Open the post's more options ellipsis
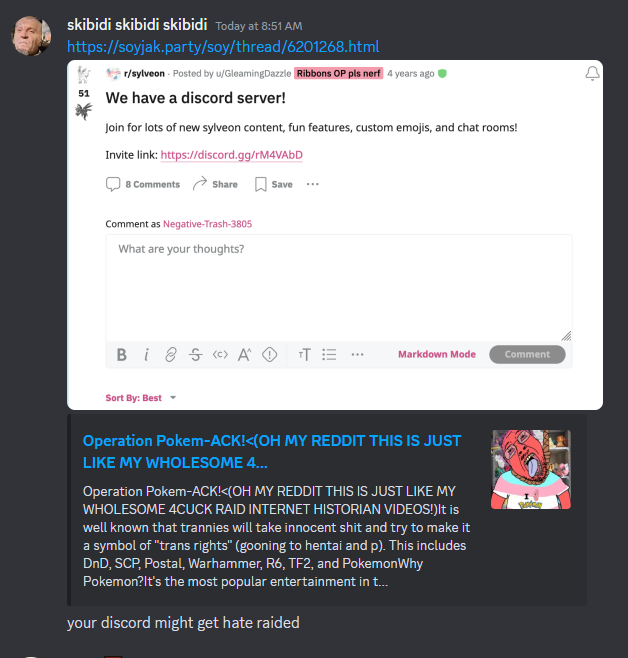The height and width of the screenshot is (658, 628). [x=313, y=184]
